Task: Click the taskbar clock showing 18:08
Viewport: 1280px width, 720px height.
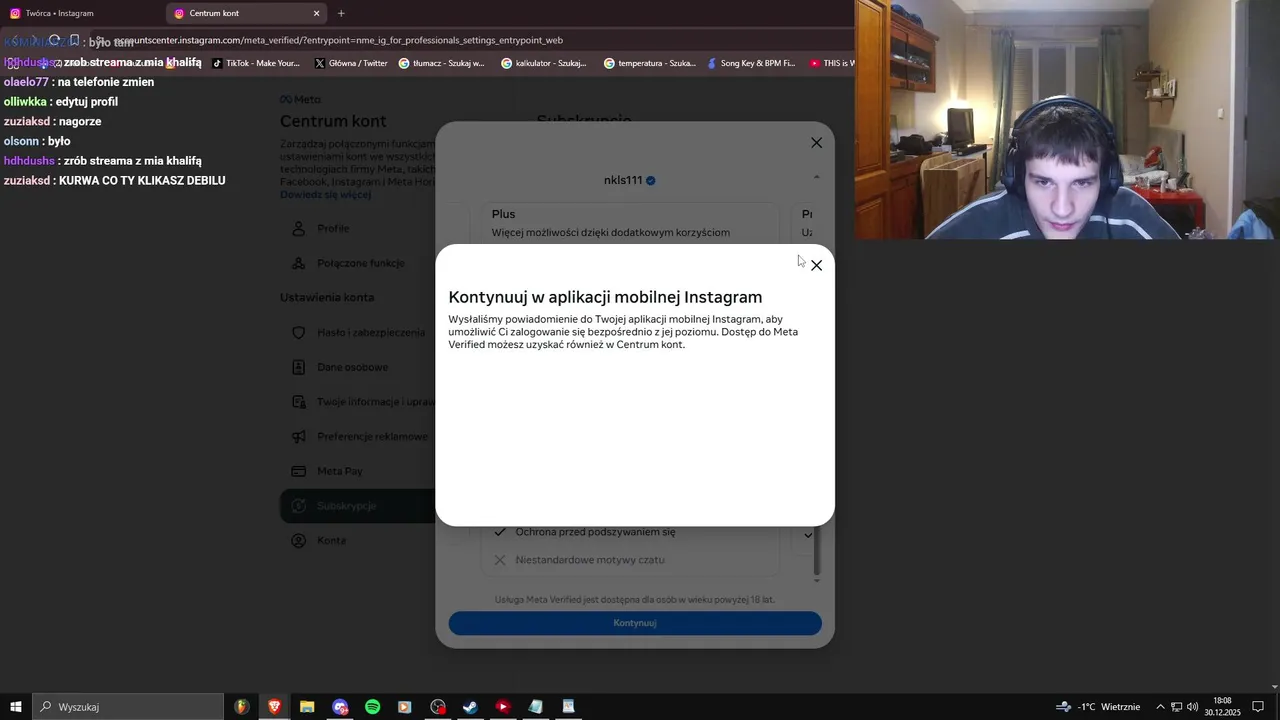Action: (1222, 707)
